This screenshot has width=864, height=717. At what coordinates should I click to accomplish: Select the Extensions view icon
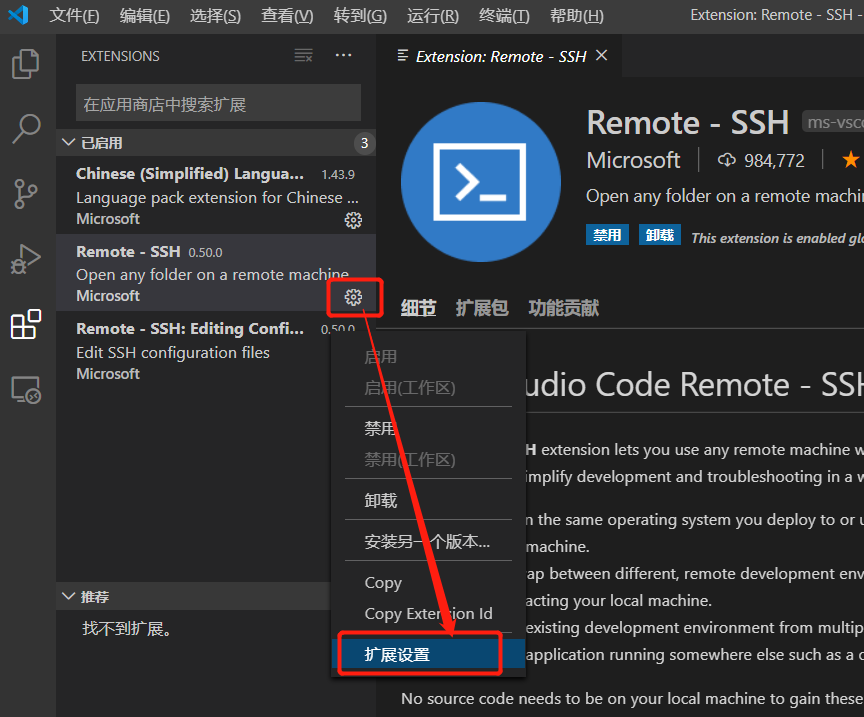point(26,324)
